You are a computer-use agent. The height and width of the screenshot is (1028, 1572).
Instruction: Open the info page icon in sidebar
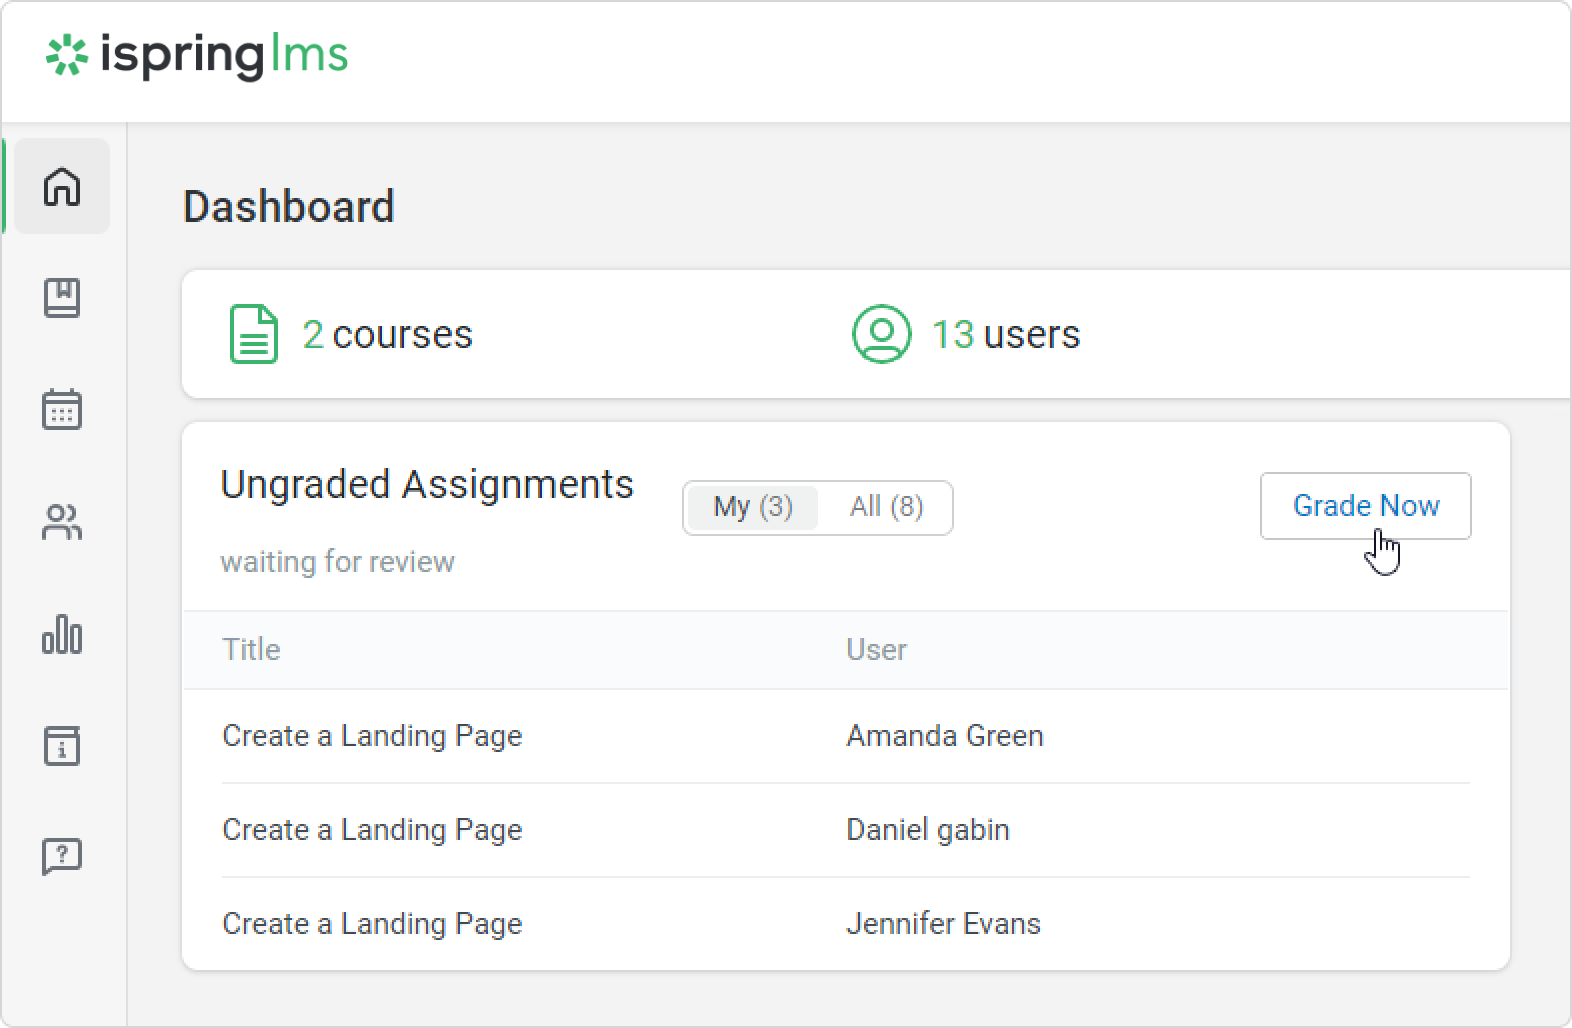click(x=62, y=746)
